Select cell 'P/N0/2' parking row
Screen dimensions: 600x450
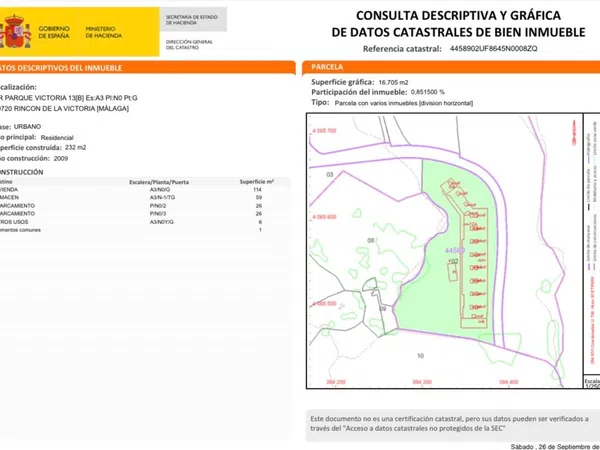point(158,206)
